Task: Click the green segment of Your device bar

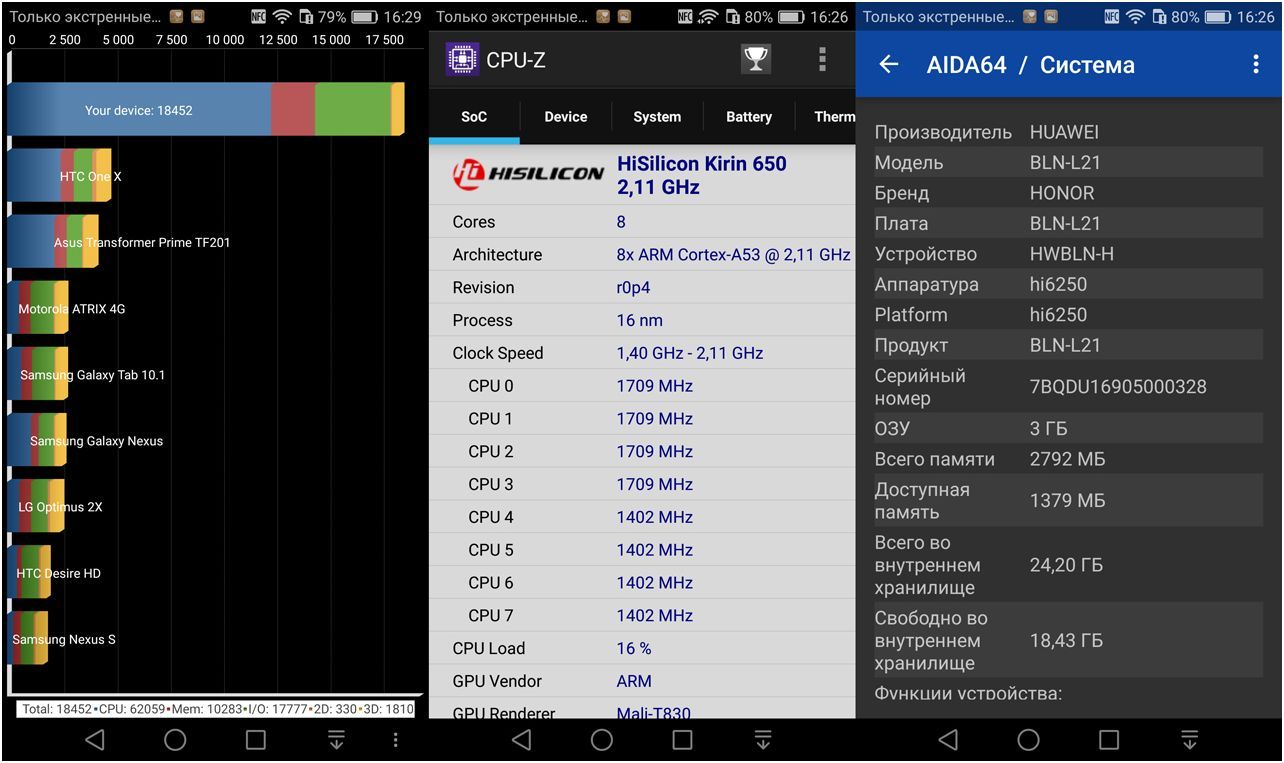Action: 352,110
